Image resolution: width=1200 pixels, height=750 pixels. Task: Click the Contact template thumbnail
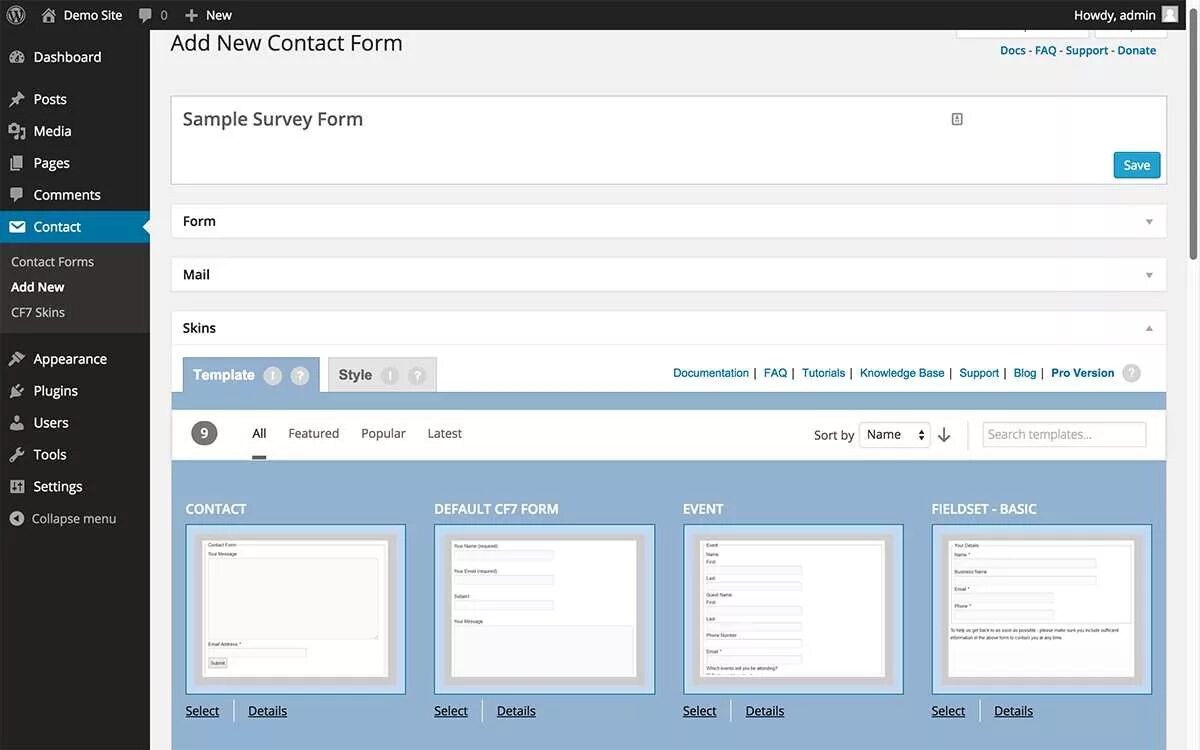pyautogui.click(x=296, y=609)
